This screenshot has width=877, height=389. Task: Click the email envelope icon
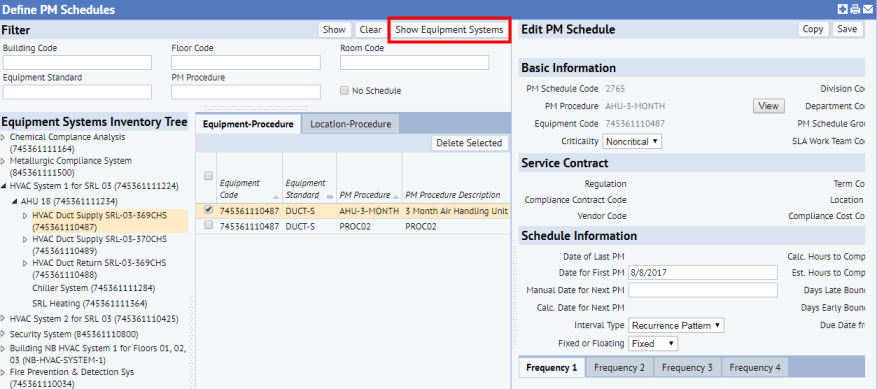867,9
